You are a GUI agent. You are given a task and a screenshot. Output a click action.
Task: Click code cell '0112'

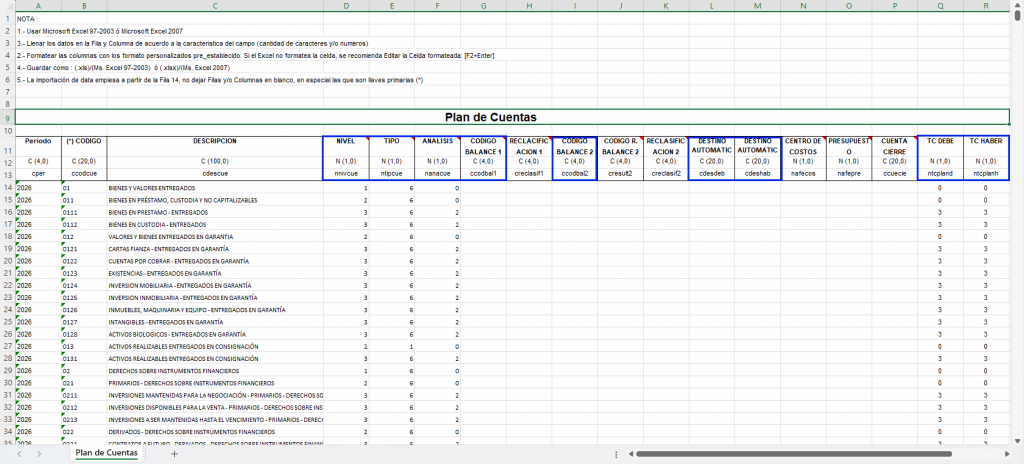(84, 224)
